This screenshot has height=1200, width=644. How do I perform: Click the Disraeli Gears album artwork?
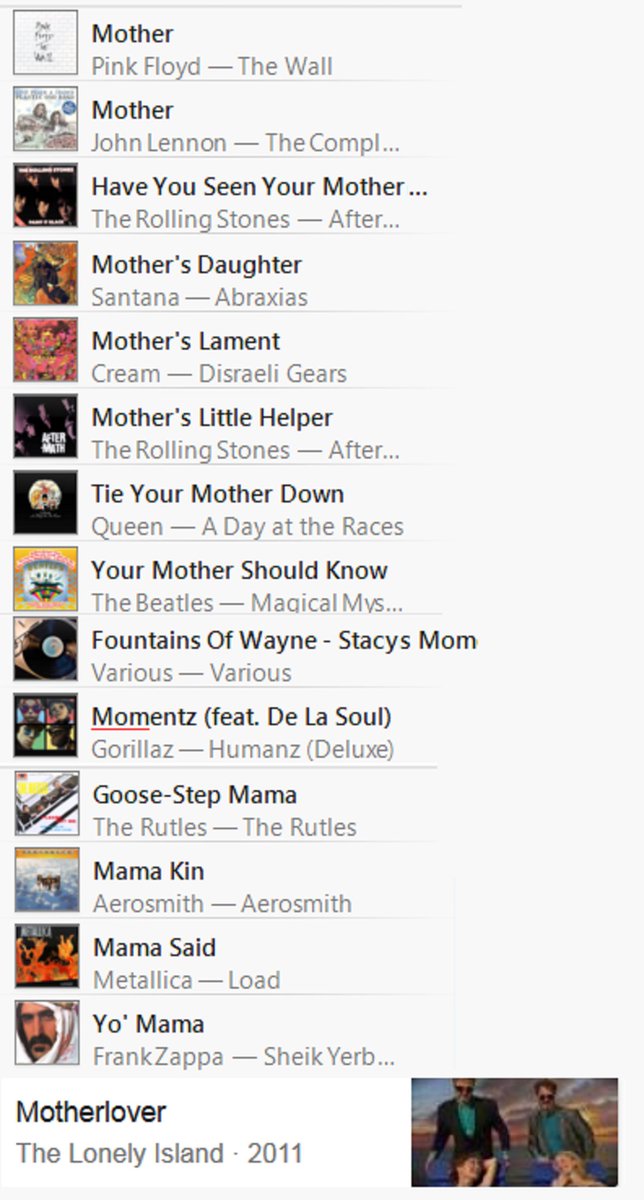45,350
